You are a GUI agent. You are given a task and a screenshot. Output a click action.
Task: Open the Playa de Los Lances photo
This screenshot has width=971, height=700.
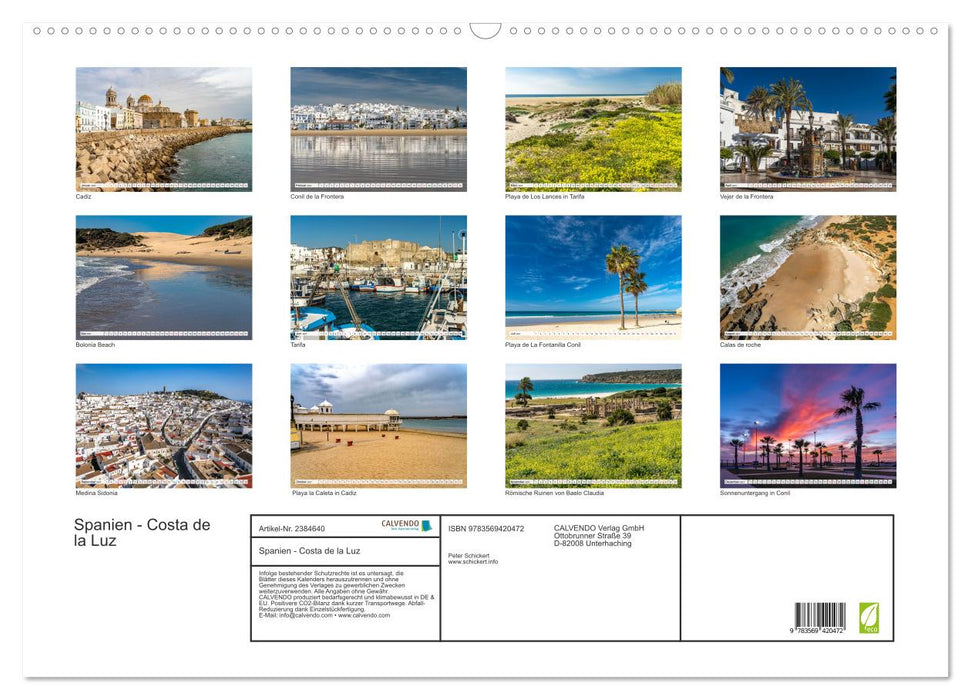(593, 129)
